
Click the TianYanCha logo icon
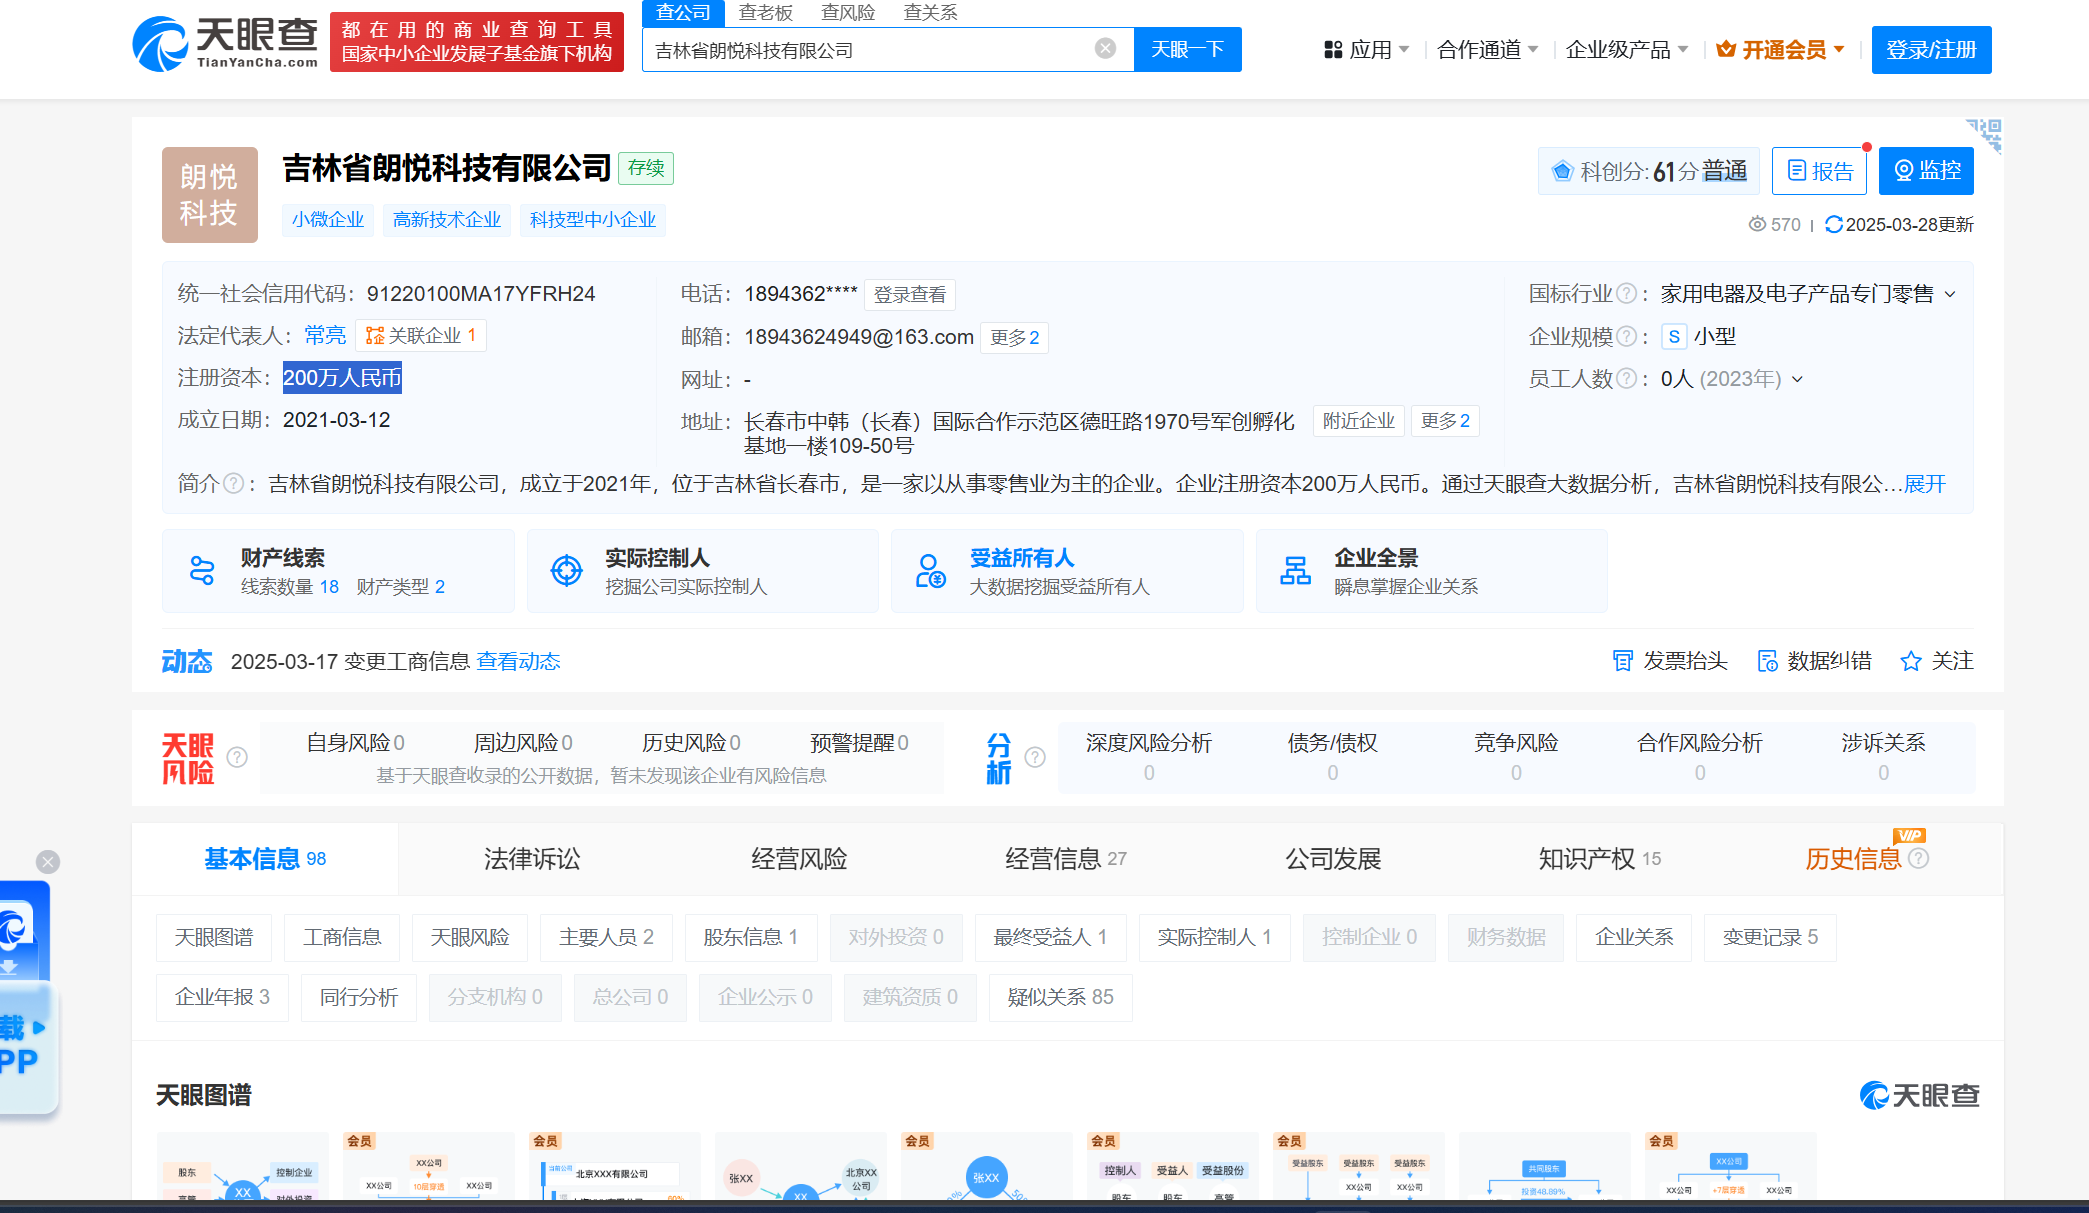click(160, 45)
